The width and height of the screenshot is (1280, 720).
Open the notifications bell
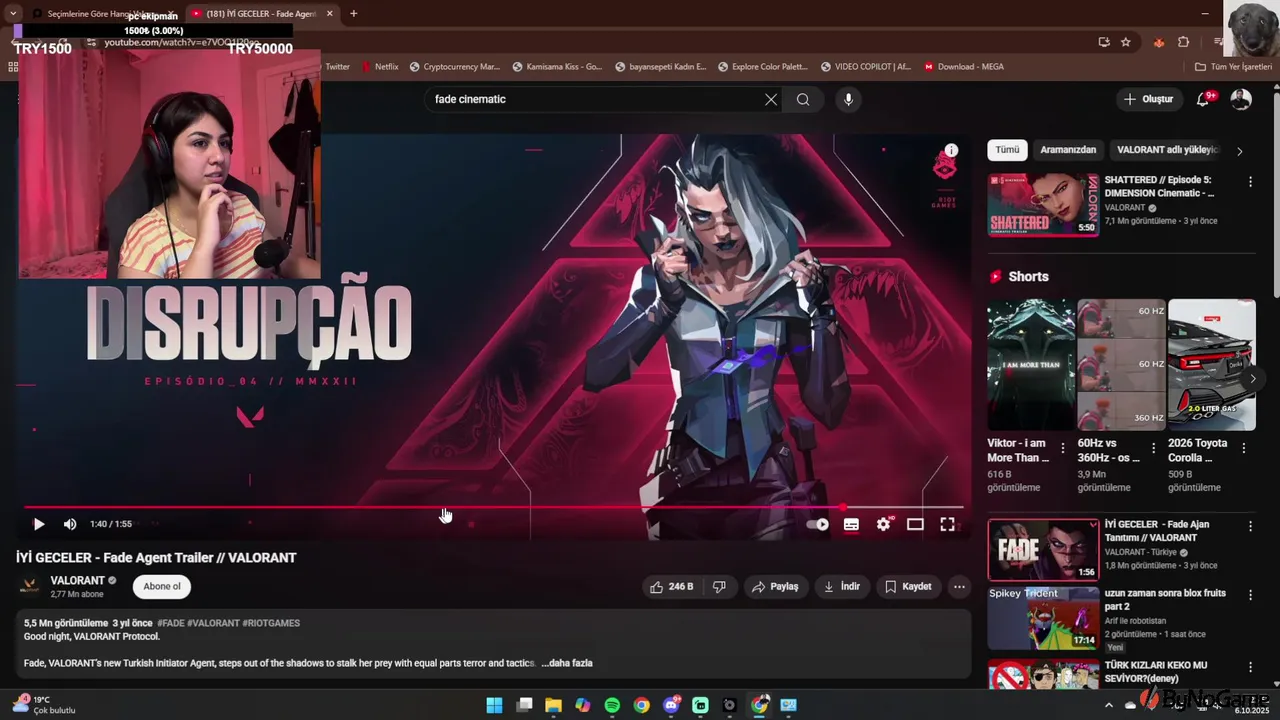[1204, 99]
